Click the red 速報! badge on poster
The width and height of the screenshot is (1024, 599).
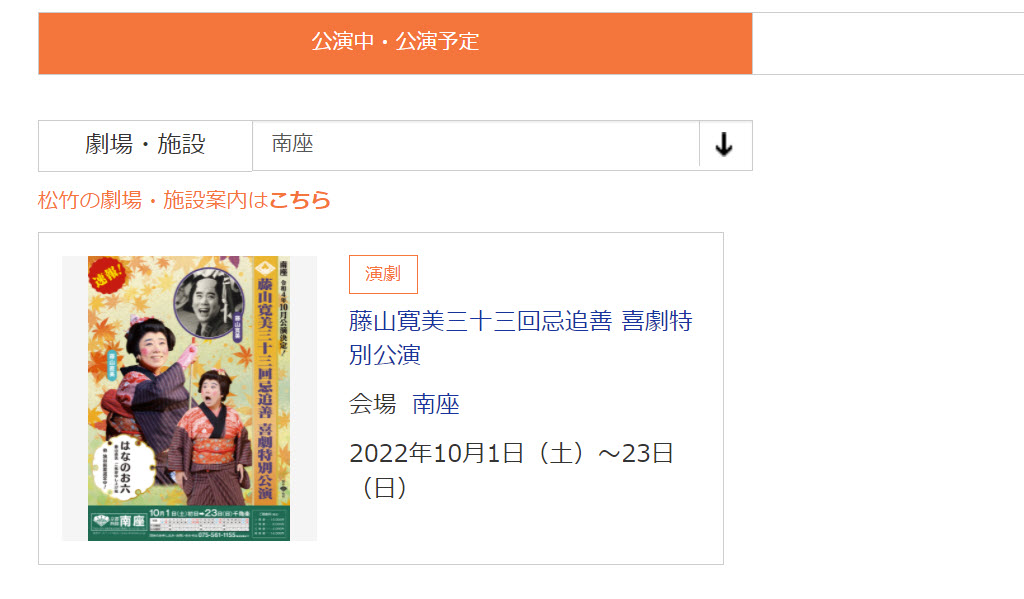tap(107, 274)
